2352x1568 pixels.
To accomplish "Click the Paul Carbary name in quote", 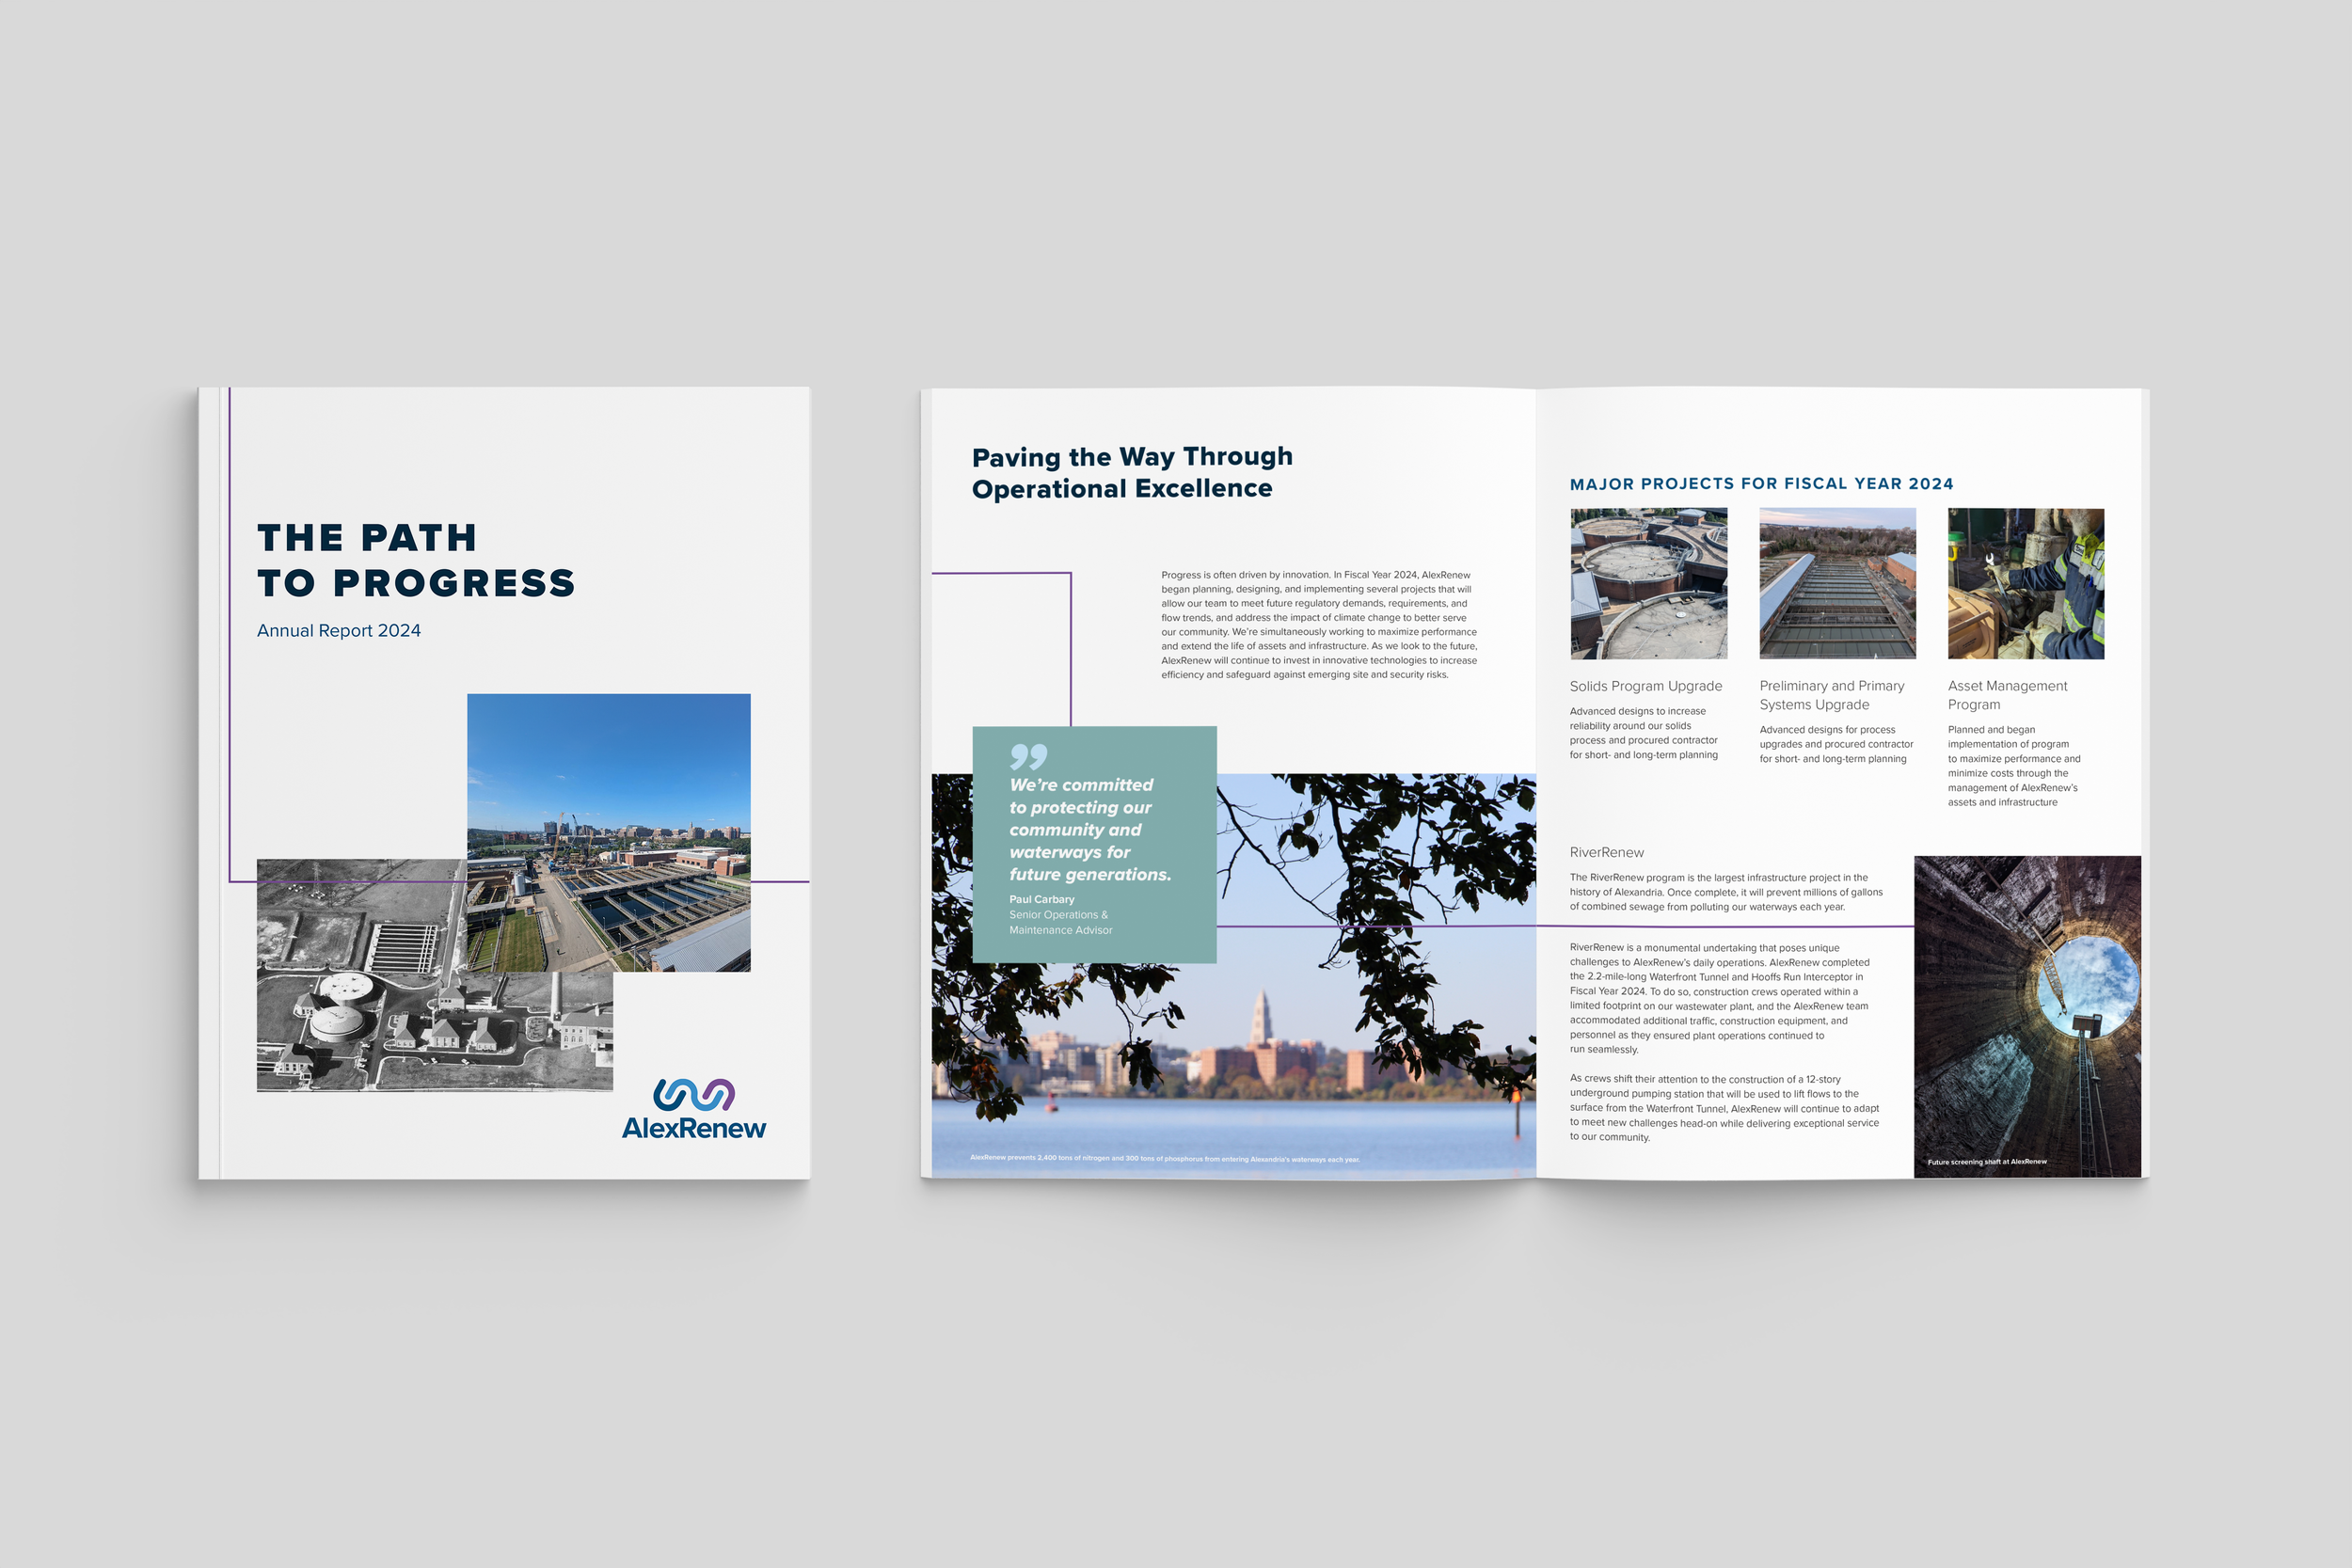I will tap(1041, 899).
